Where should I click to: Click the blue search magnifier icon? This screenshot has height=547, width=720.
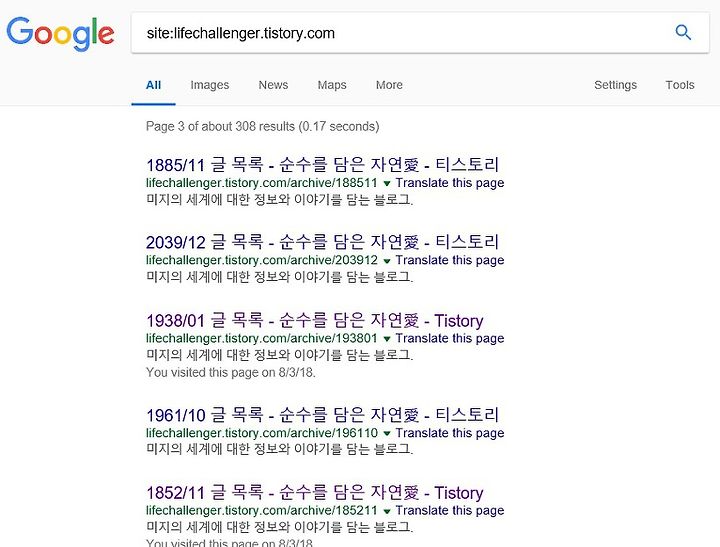(x=683, y=33)
